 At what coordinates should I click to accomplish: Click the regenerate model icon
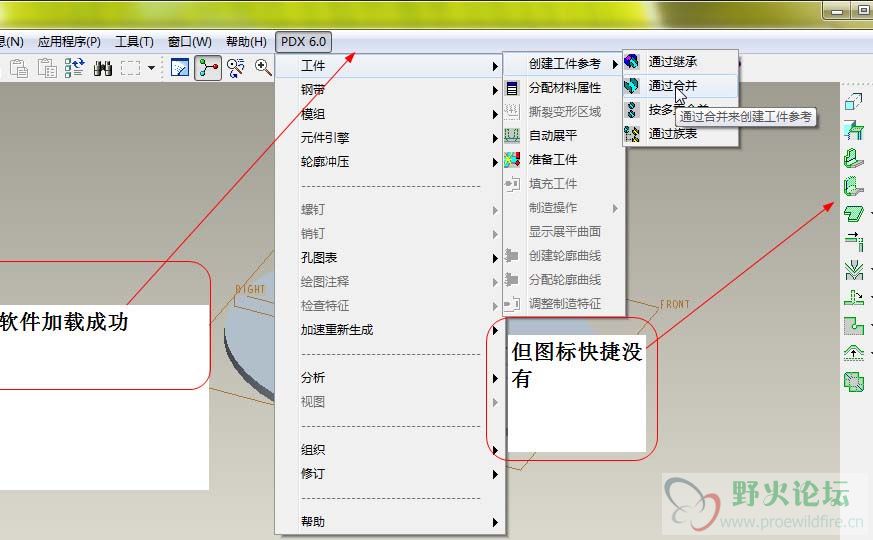pyautogui.click(x=75, y=68)
